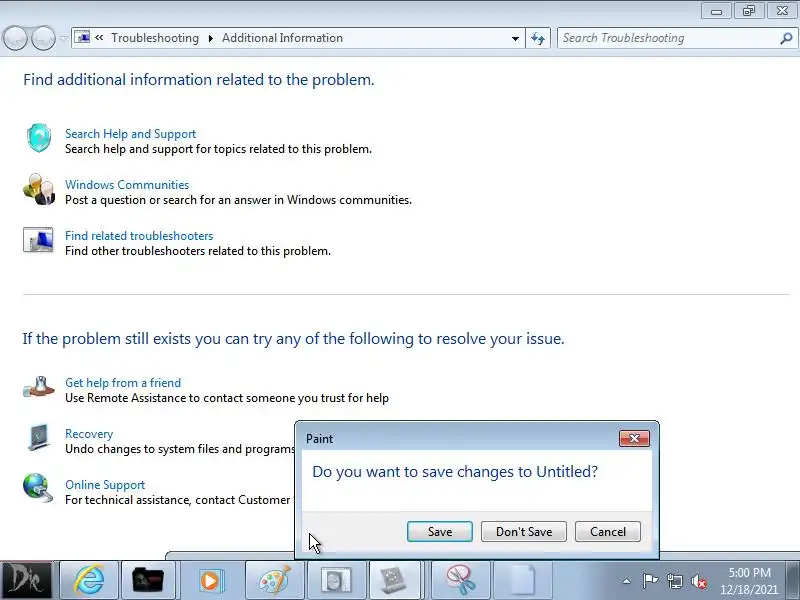Click the Search Help and Support shield icon

(39, 138)
